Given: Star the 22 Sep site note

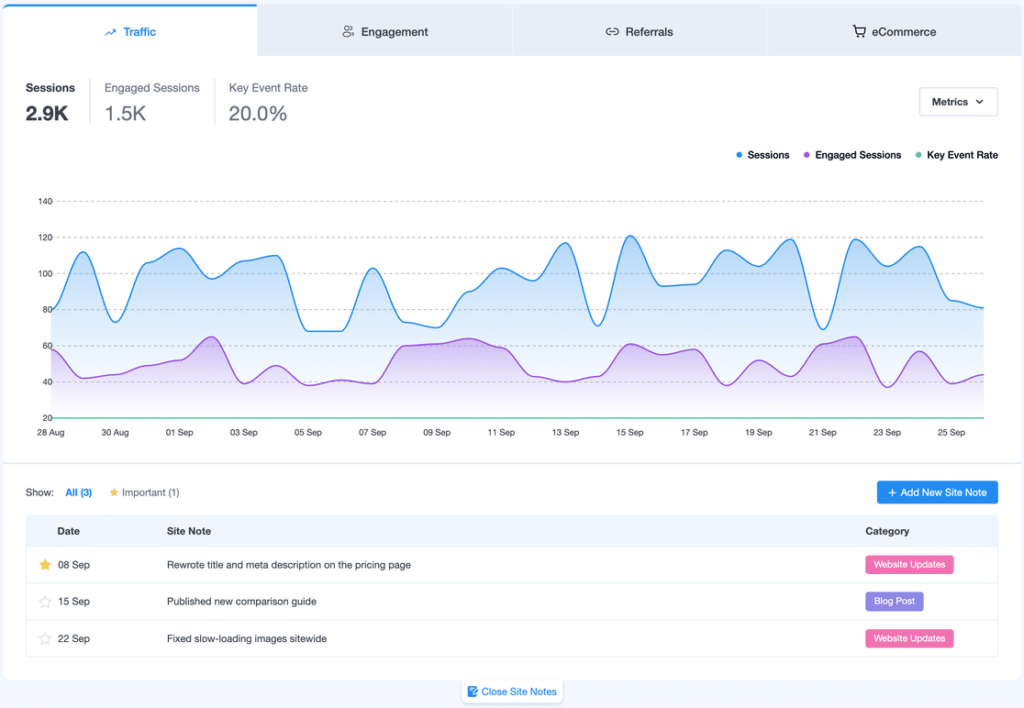Looking at the screenshot, I should [x=45, y=638].
